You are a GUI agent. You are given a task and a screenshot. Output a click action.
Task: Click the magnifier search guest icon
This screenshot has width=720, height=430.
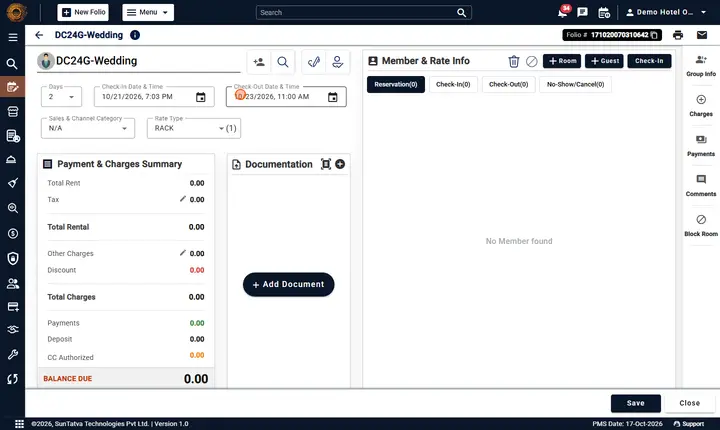[283, 62]
